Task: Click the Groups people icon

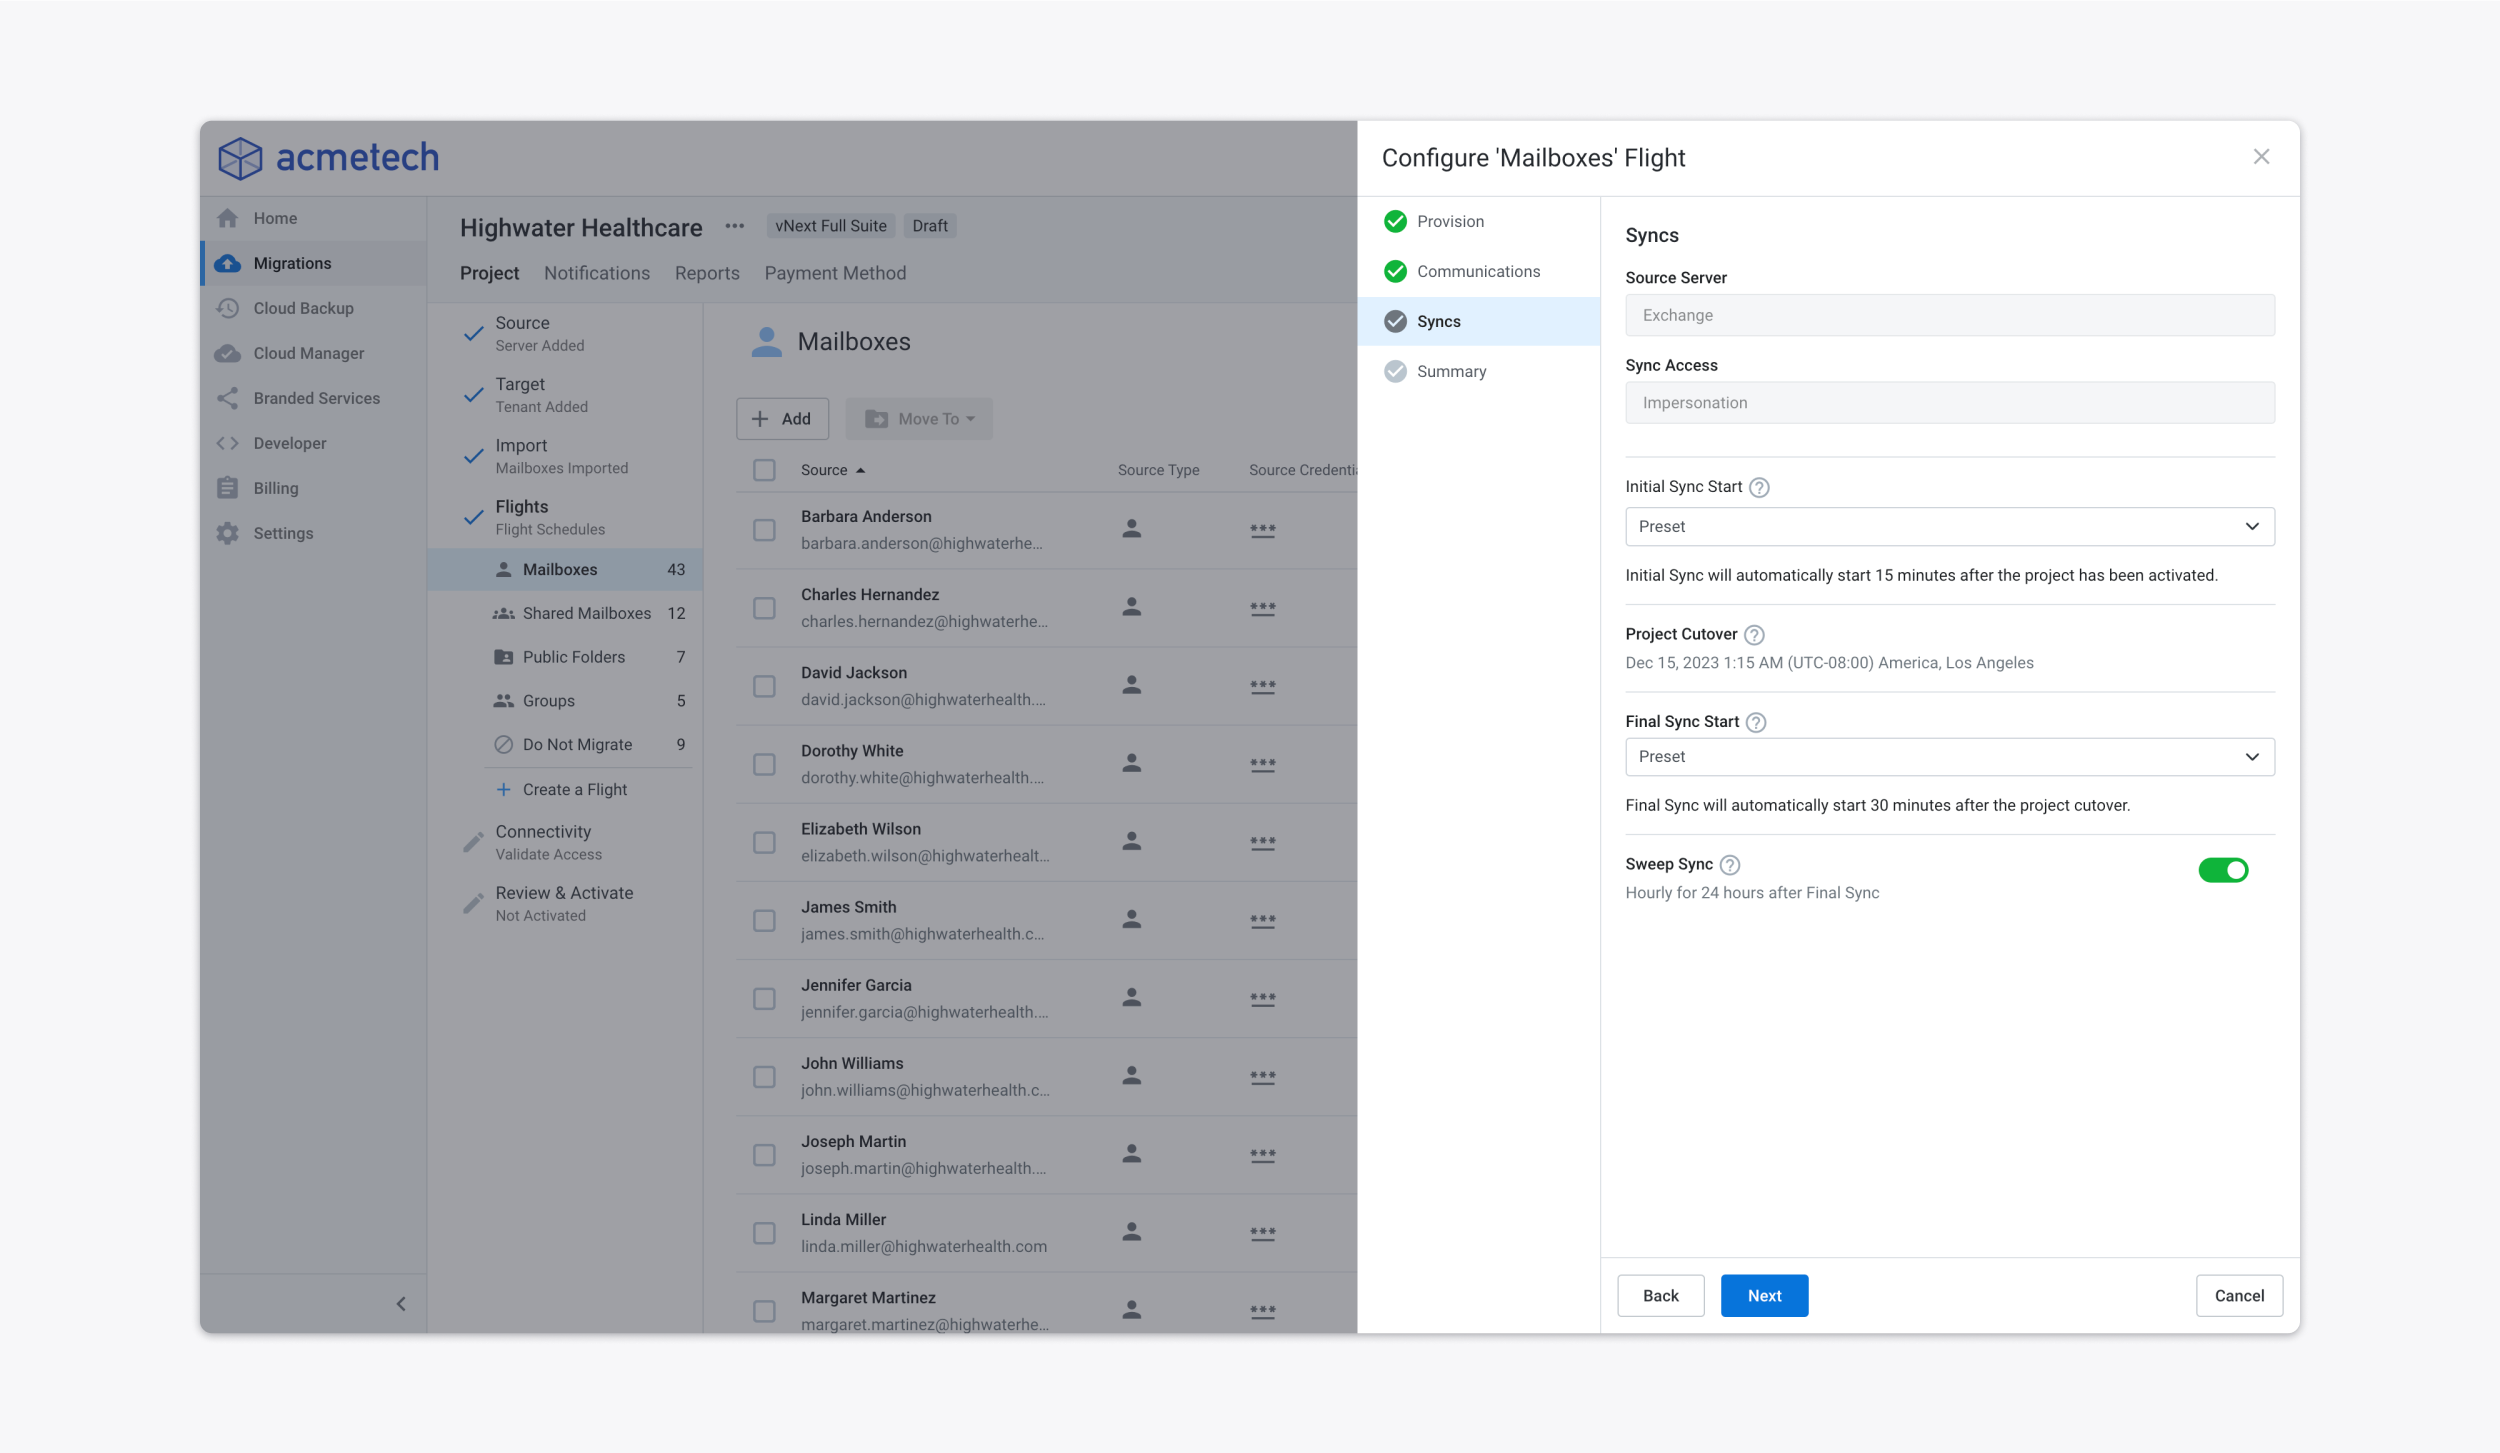Action: (504, 701)
